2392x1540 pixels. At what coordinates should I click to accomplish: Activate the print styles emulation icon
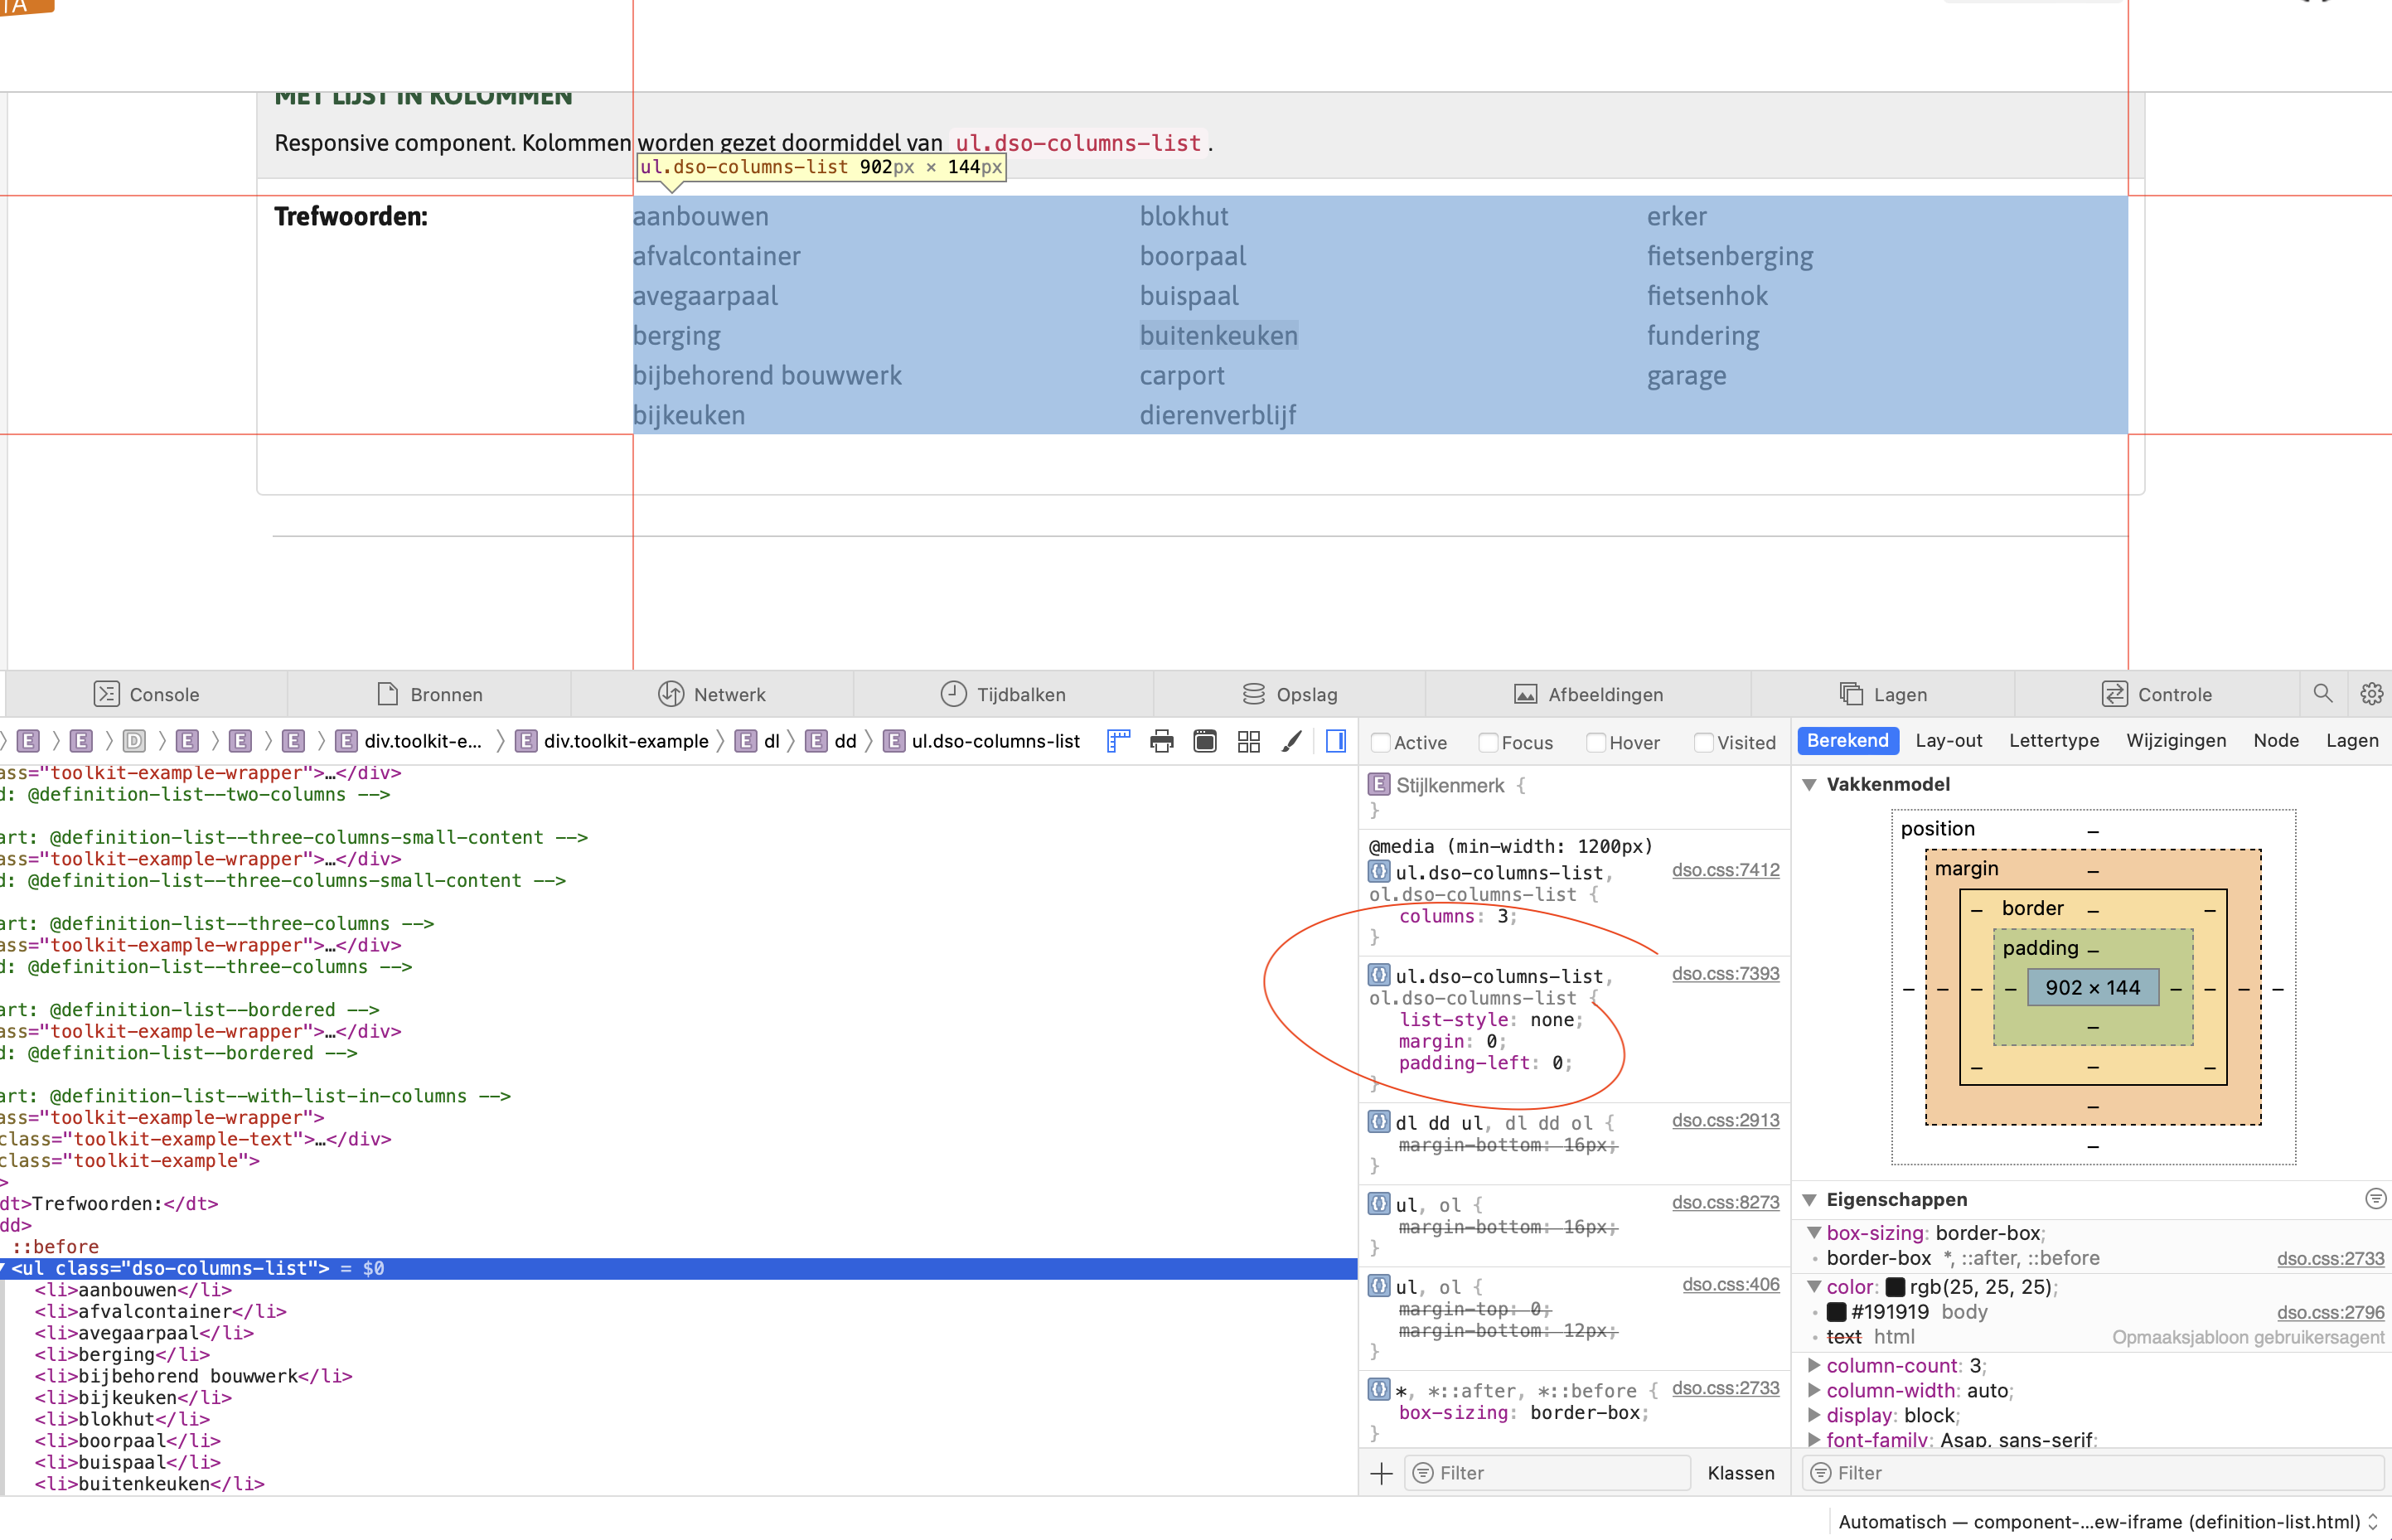coord(1161,741)
